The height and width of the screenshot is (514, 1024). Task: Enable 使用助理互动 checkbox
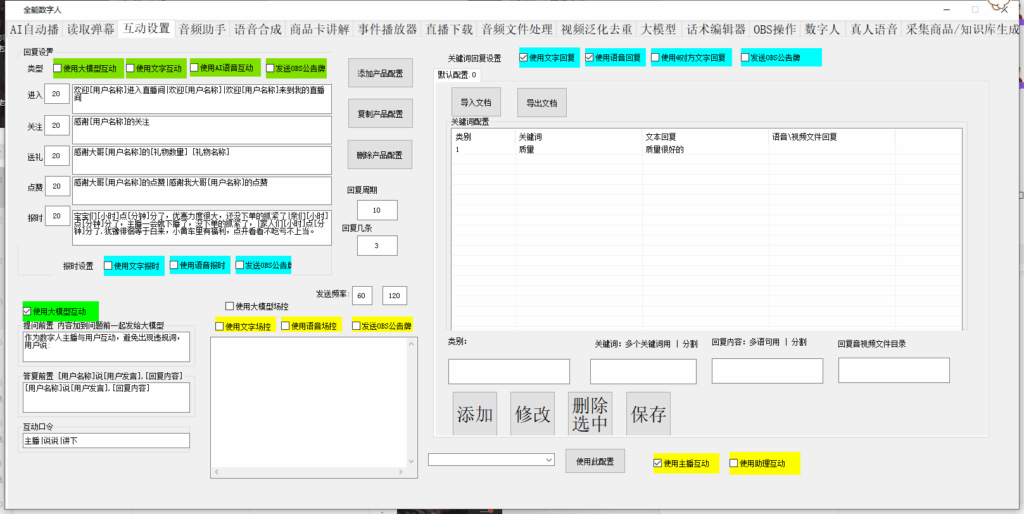pyautogui.click(x=733, y=463)
